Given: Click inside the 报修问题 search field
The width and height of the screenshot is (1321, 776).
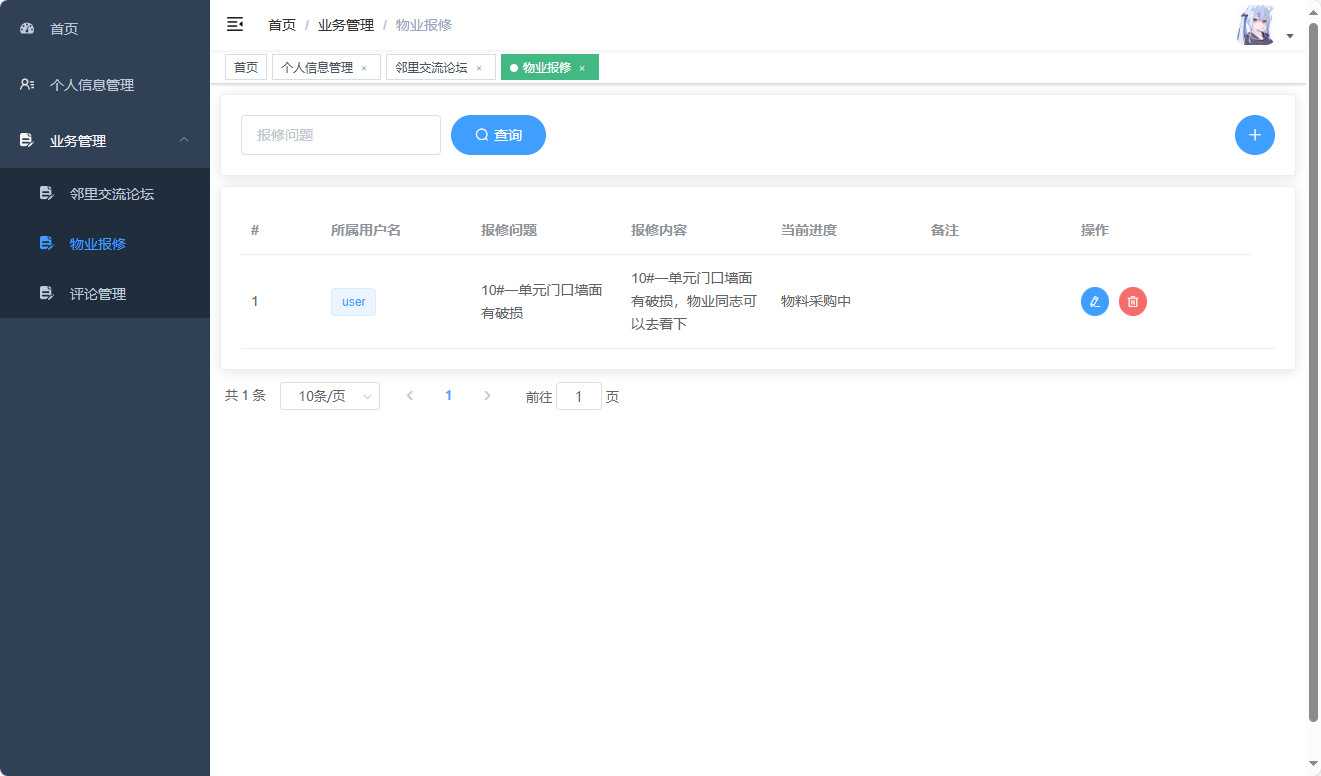Looking at the screenshot, I should [340, 134].
